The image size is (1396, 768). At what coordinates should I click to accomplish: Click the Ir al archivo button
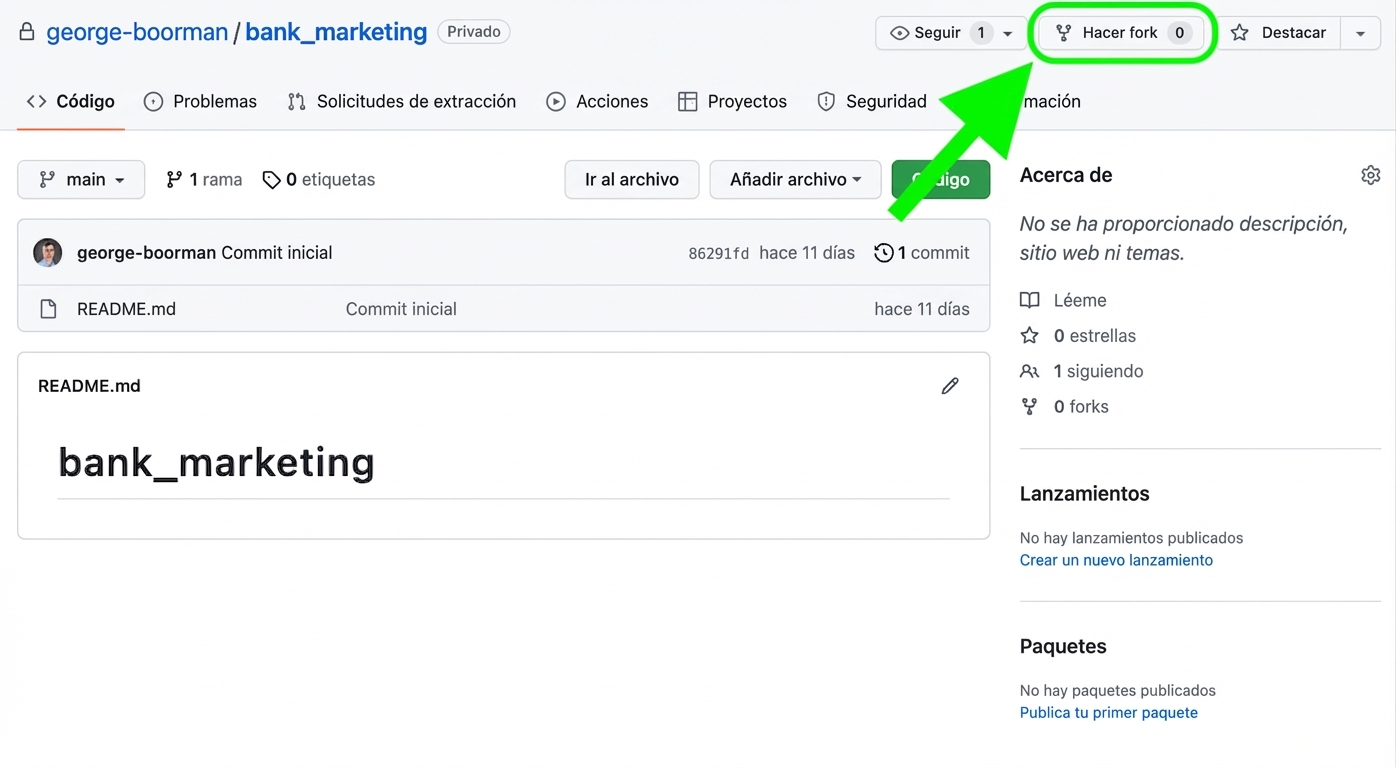tap(632, 180)
